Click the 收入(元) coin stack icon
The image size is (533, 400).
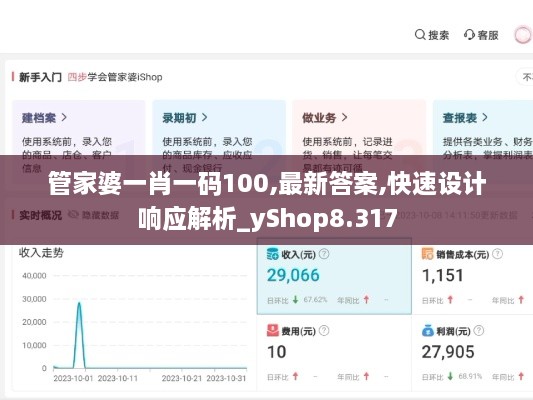(x=273, y=254)
